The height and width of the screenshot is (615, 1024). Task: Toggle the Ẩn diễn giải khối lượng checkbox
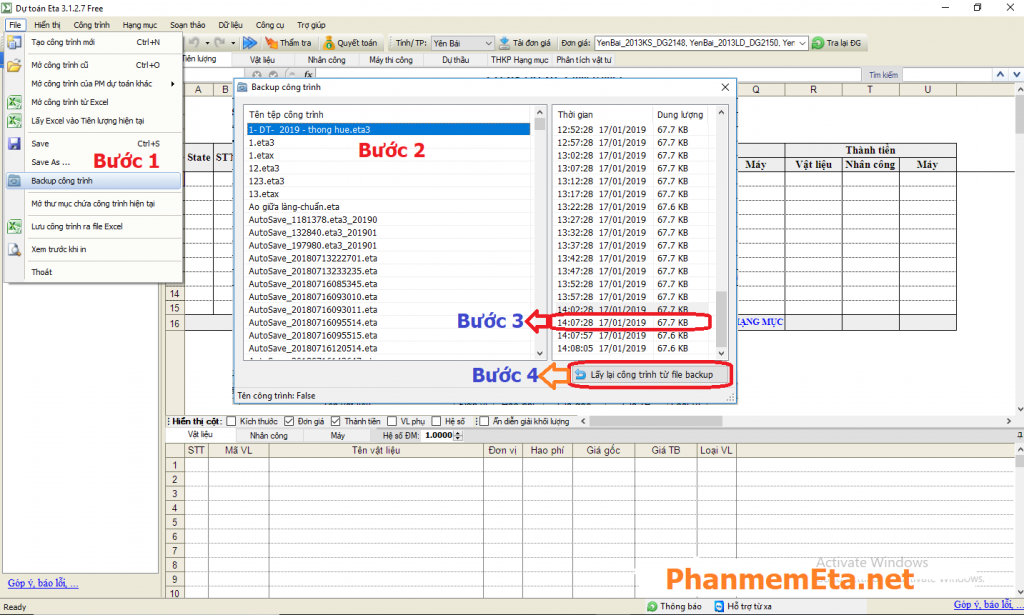[484, 421]
